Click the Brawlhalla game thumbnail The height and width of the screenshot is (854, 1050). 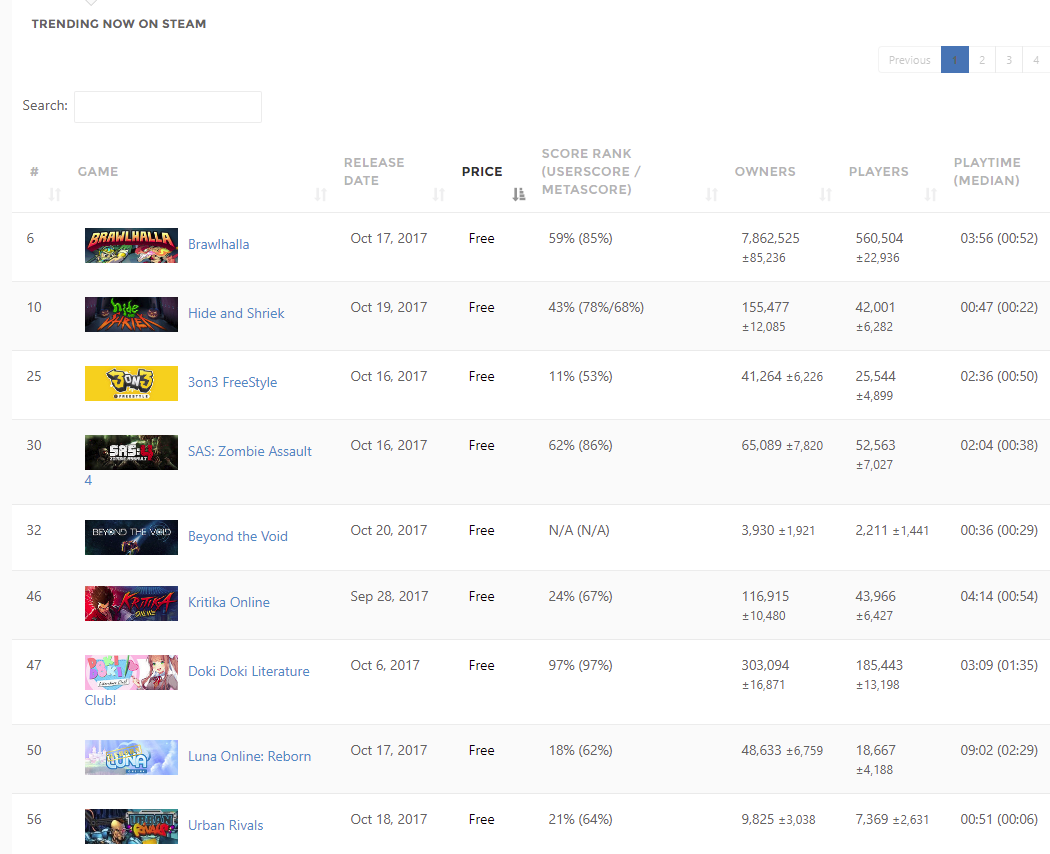[x=131, y=245]
